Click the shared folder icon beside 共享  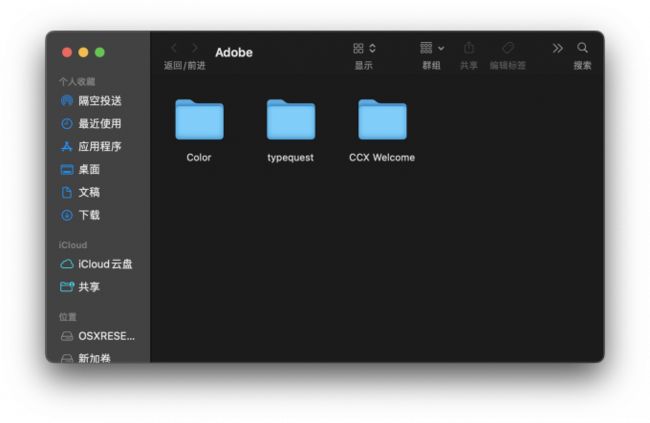pos(67,287)
